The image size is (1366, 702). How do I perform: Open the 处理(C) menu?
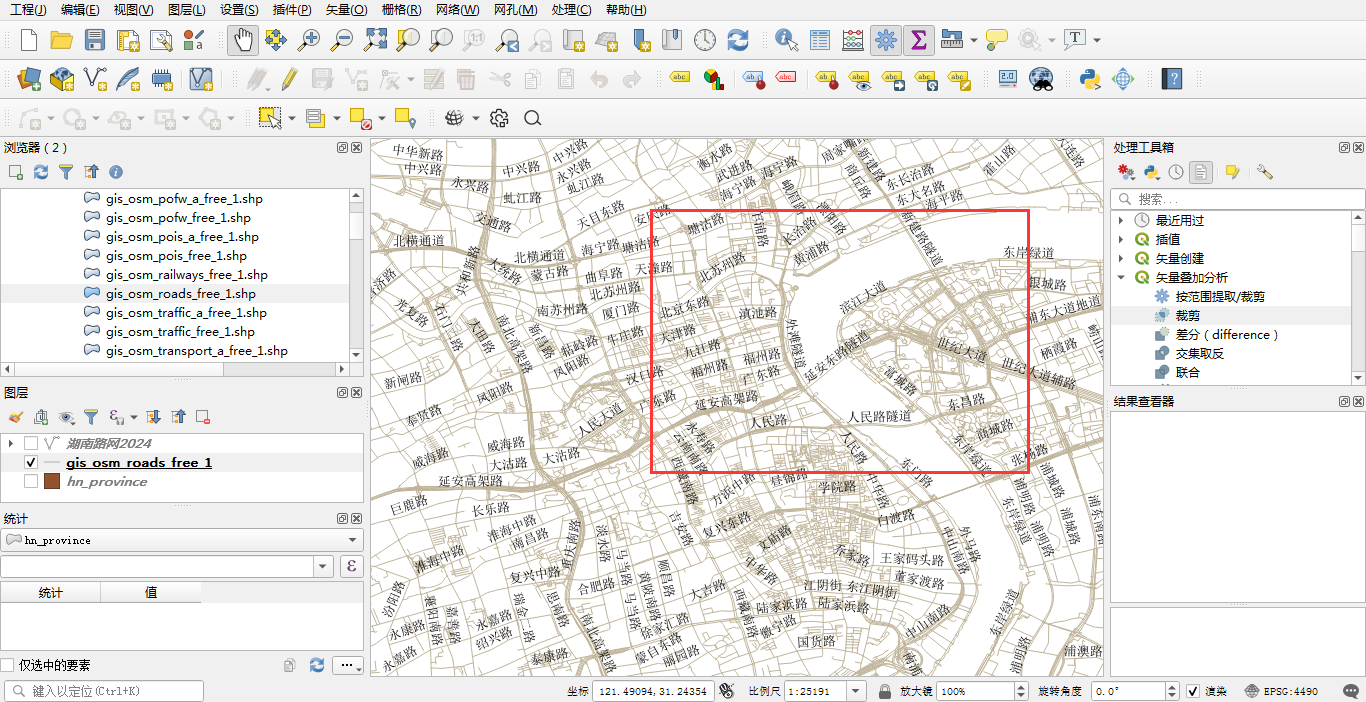click(x=571, y=10)
